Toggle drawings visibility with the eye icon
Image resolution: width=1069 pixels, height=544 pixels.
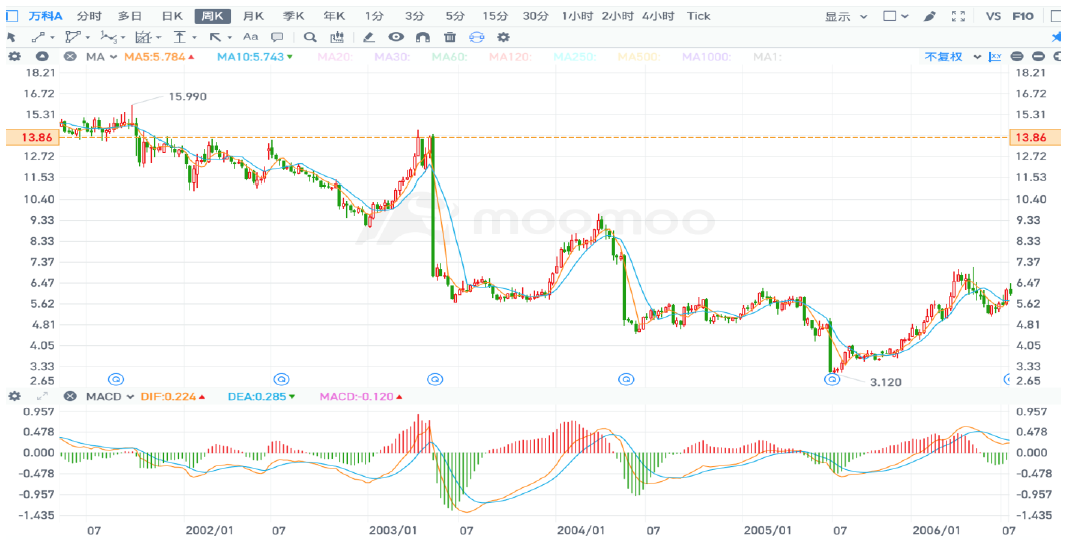point(396,37)
